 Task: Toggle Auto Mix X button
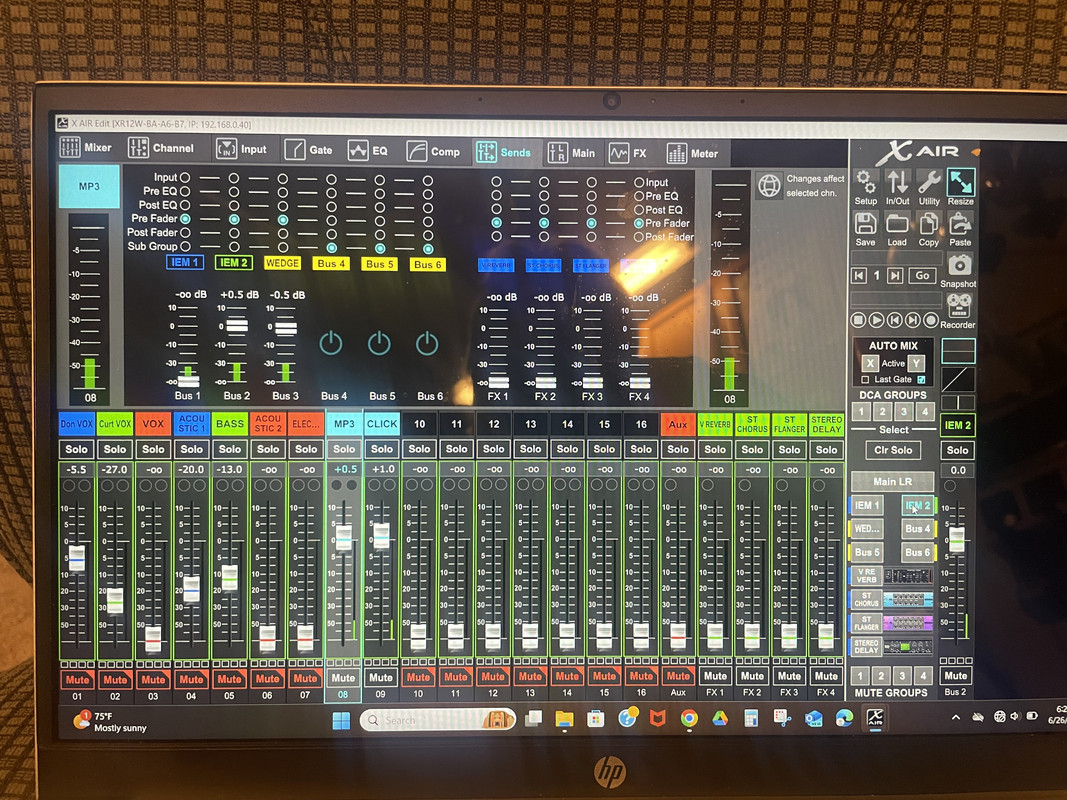870,363
